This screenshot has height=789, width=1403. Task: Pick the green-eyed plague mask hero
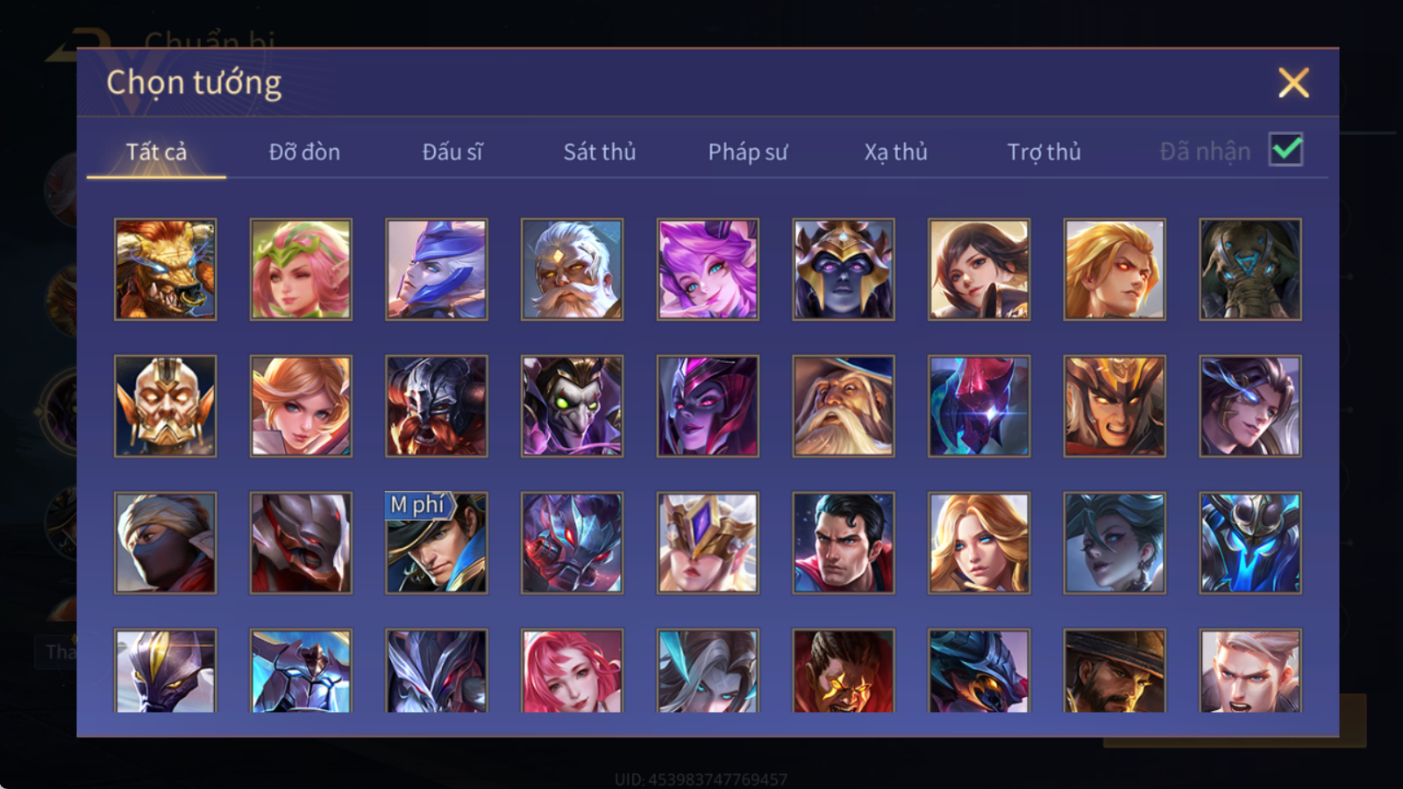coord(572,406)
